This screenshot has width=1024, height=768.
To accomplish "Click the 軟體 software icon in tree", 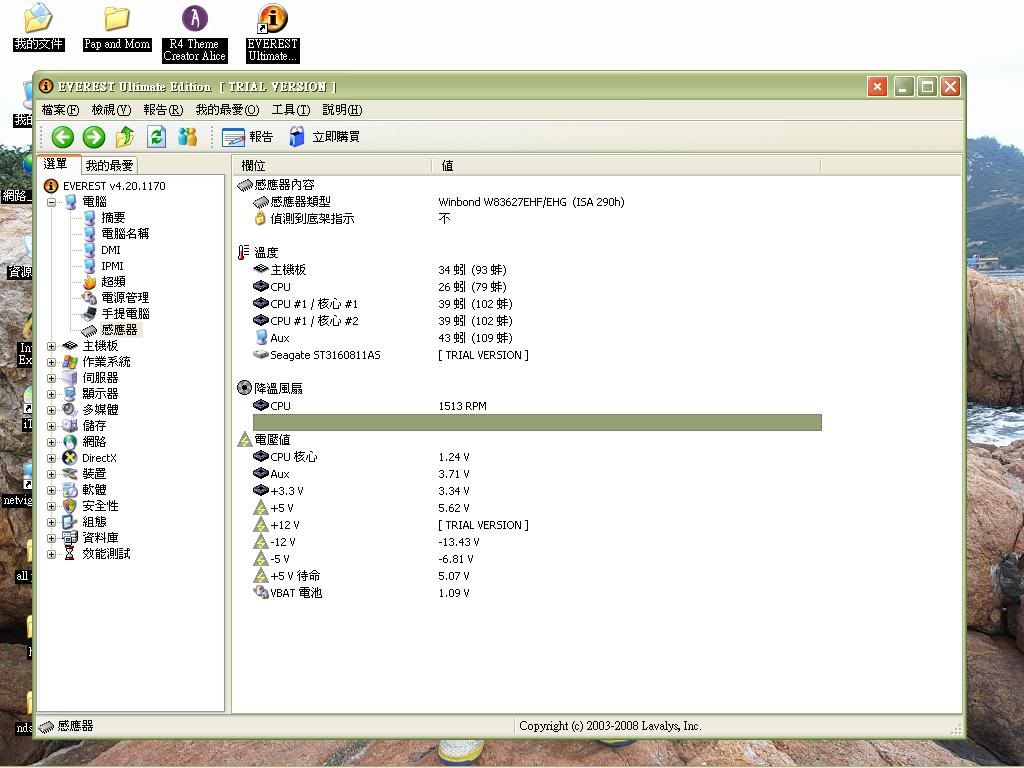I will coord(70,490).
